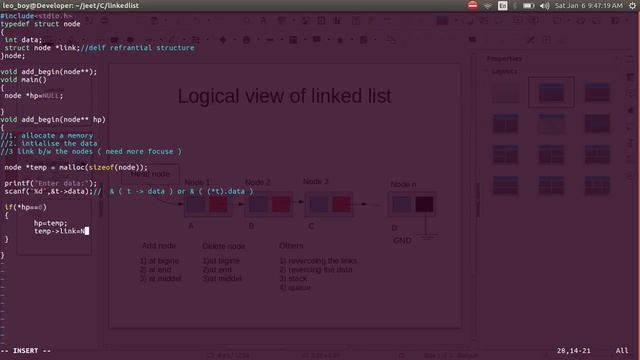Select the Title, 6 Content layout
The width and height of the screenshot is (640, 360).
coord(597,185)
